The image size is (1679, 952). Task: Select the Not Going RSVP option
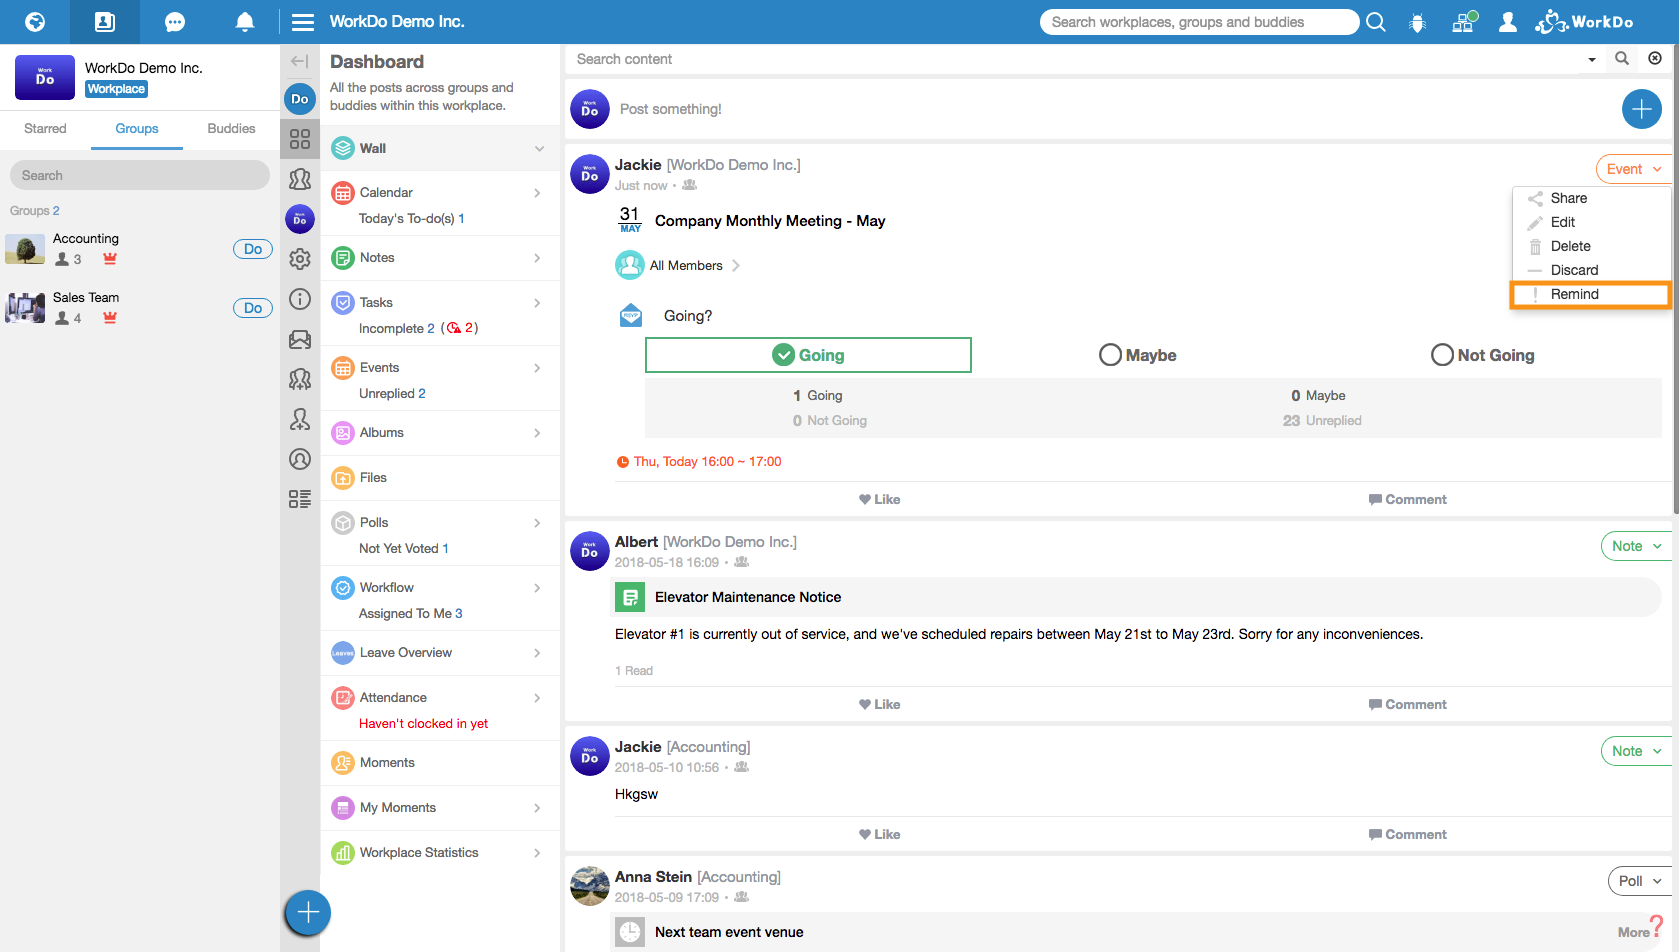tap(1483, 355)
